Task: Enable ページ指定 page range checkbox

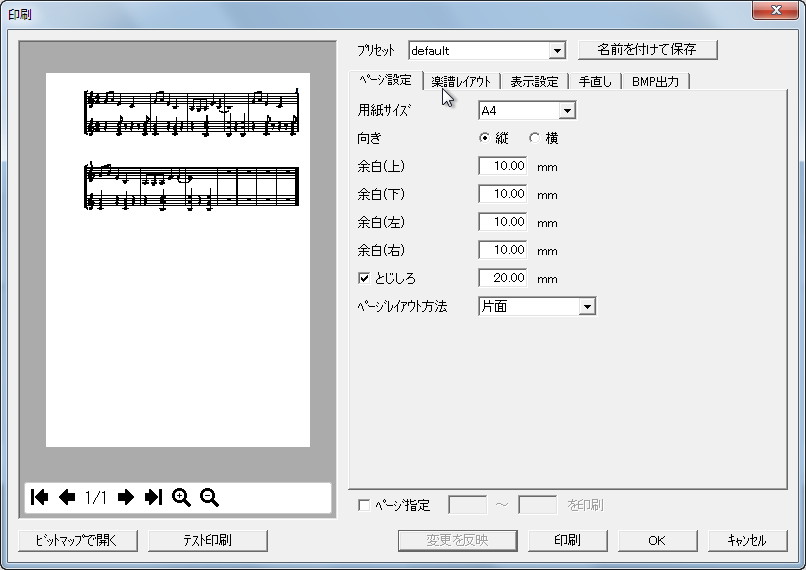Action: point(364,505)
